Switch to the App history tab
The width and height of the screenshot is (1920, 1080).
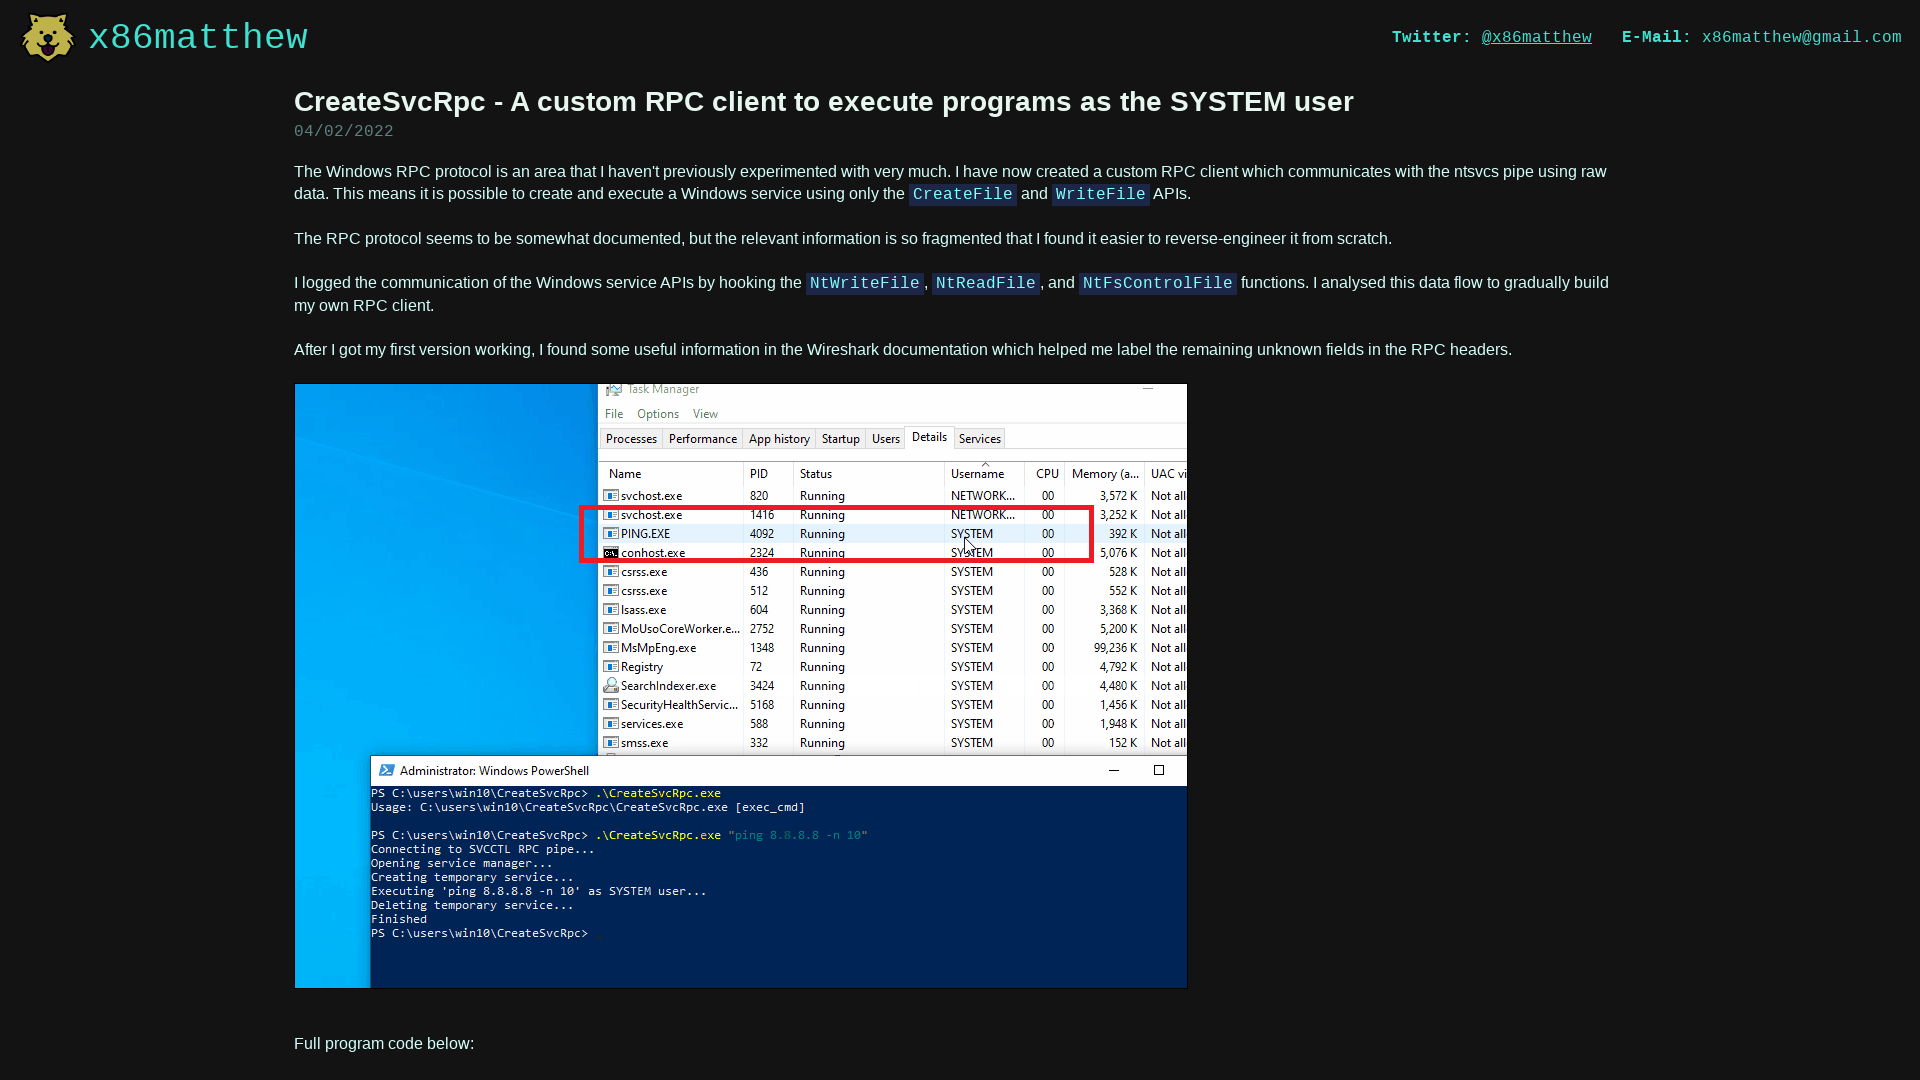coord(779,439)
